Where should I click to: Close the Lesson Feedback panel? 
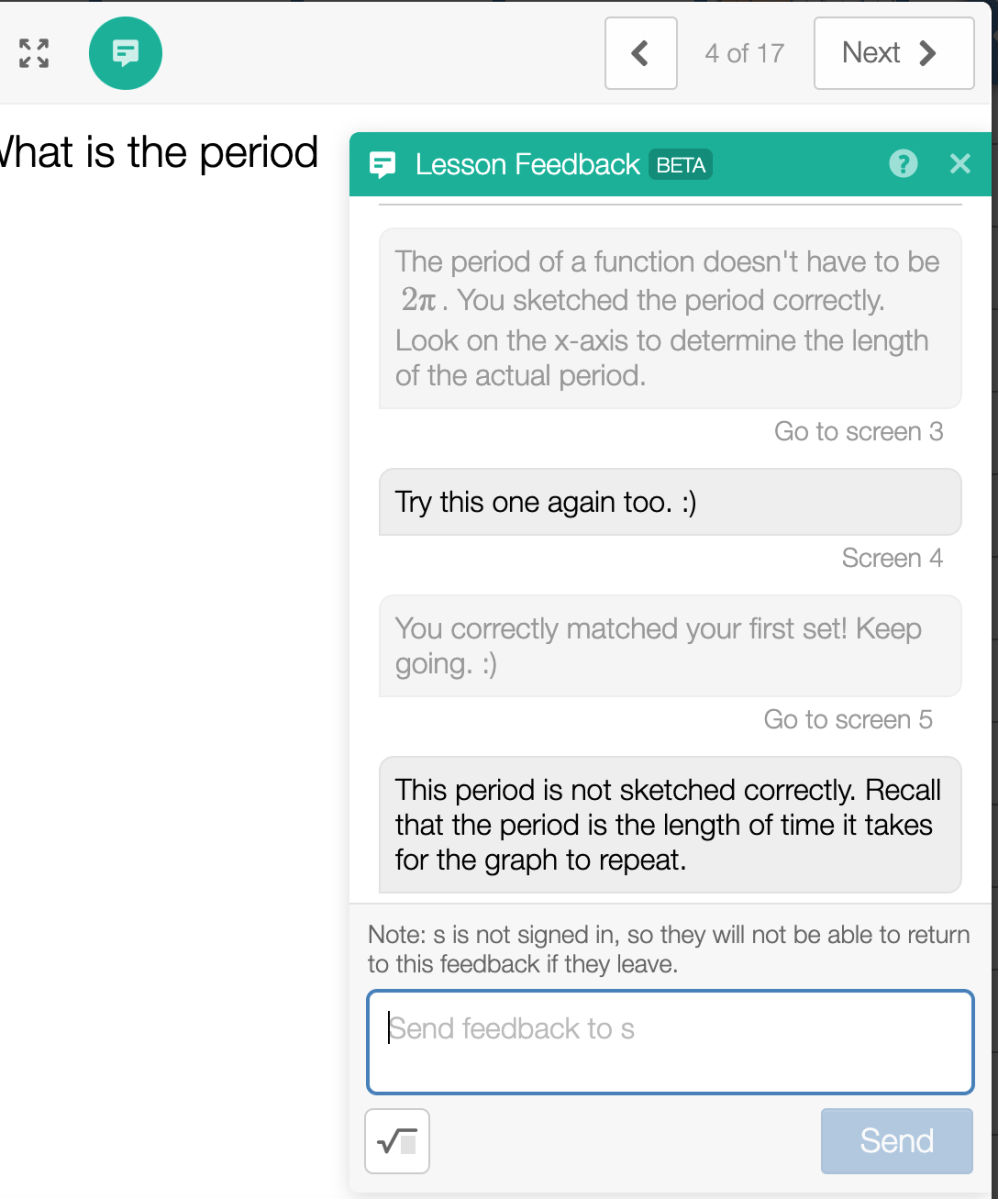[960, 163]
